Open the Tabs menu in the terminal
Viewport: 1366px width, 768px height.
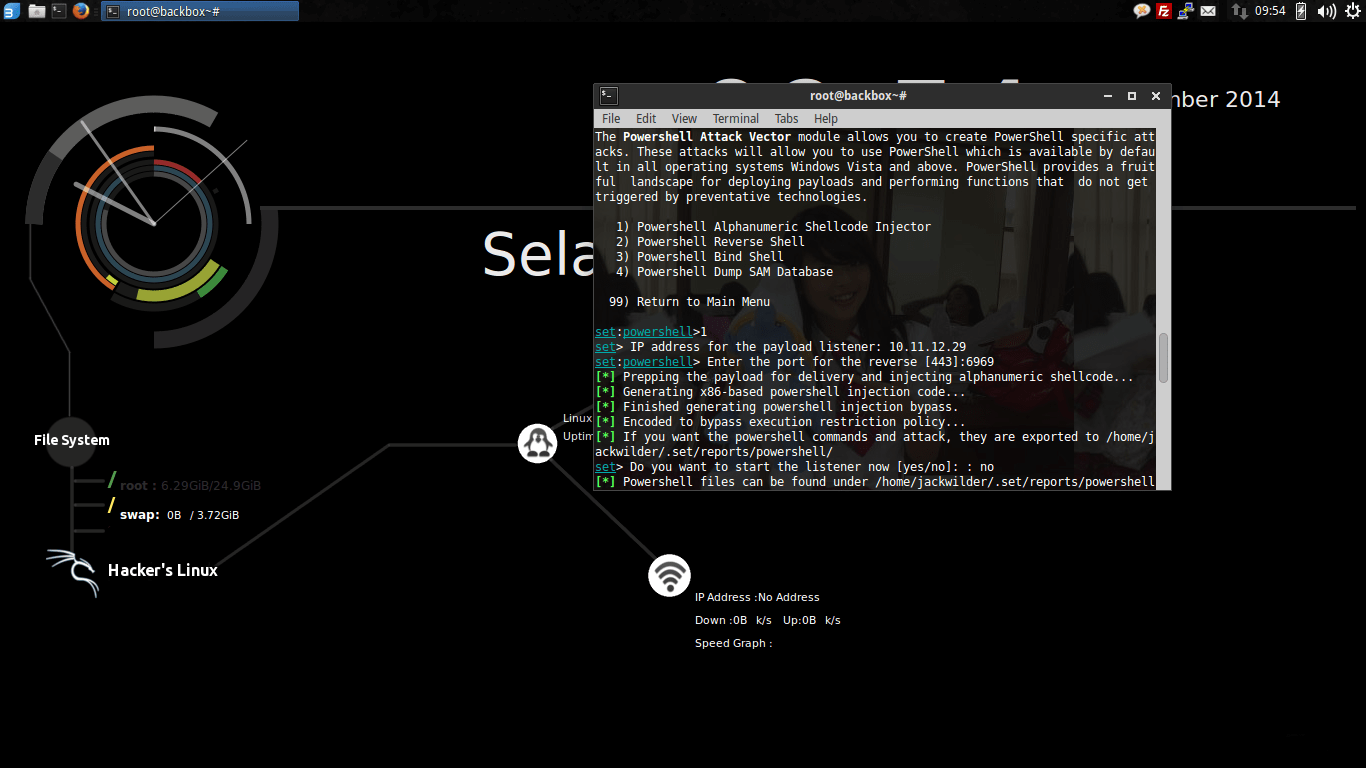point(786,118)
